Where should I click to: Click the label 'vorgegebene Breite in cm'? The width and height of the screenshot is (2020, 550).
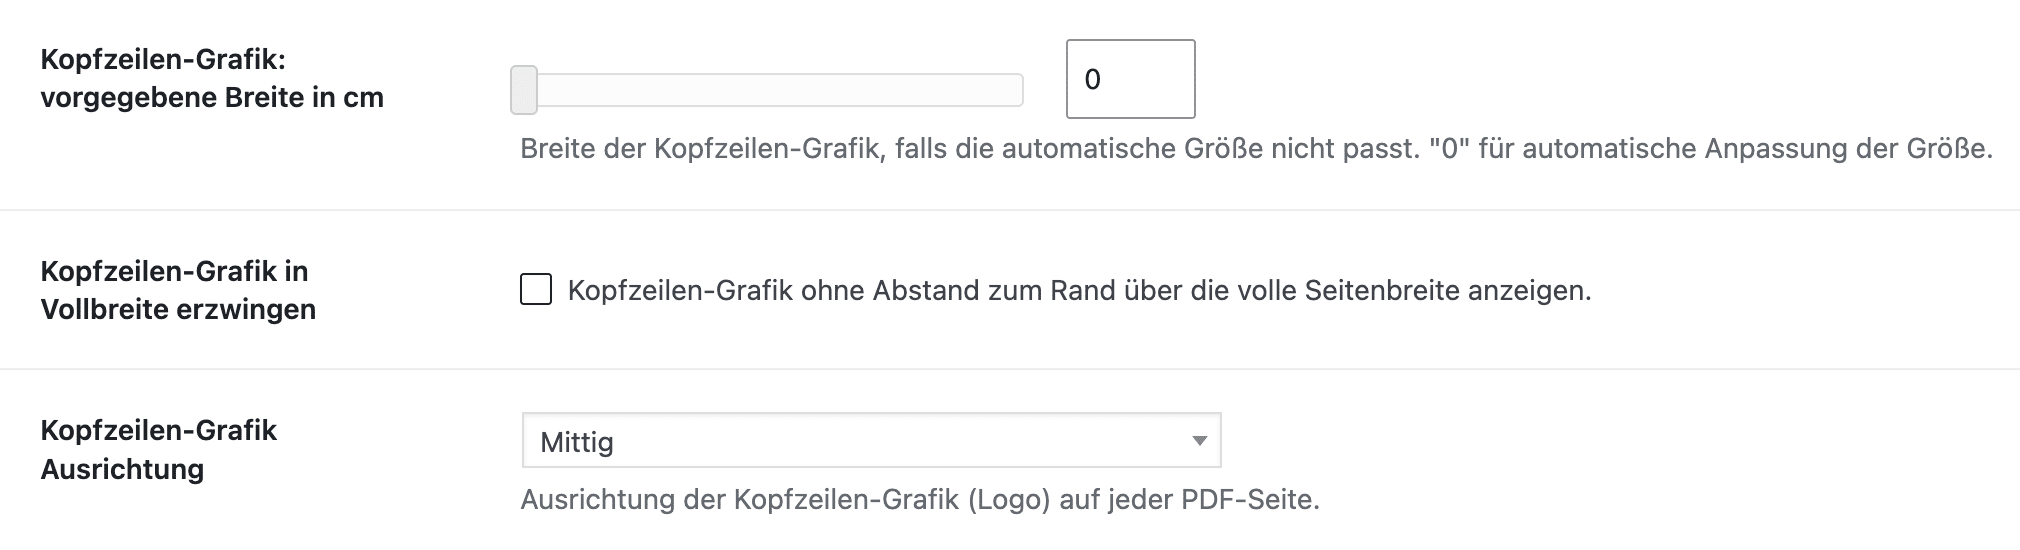tap(212, 98)
